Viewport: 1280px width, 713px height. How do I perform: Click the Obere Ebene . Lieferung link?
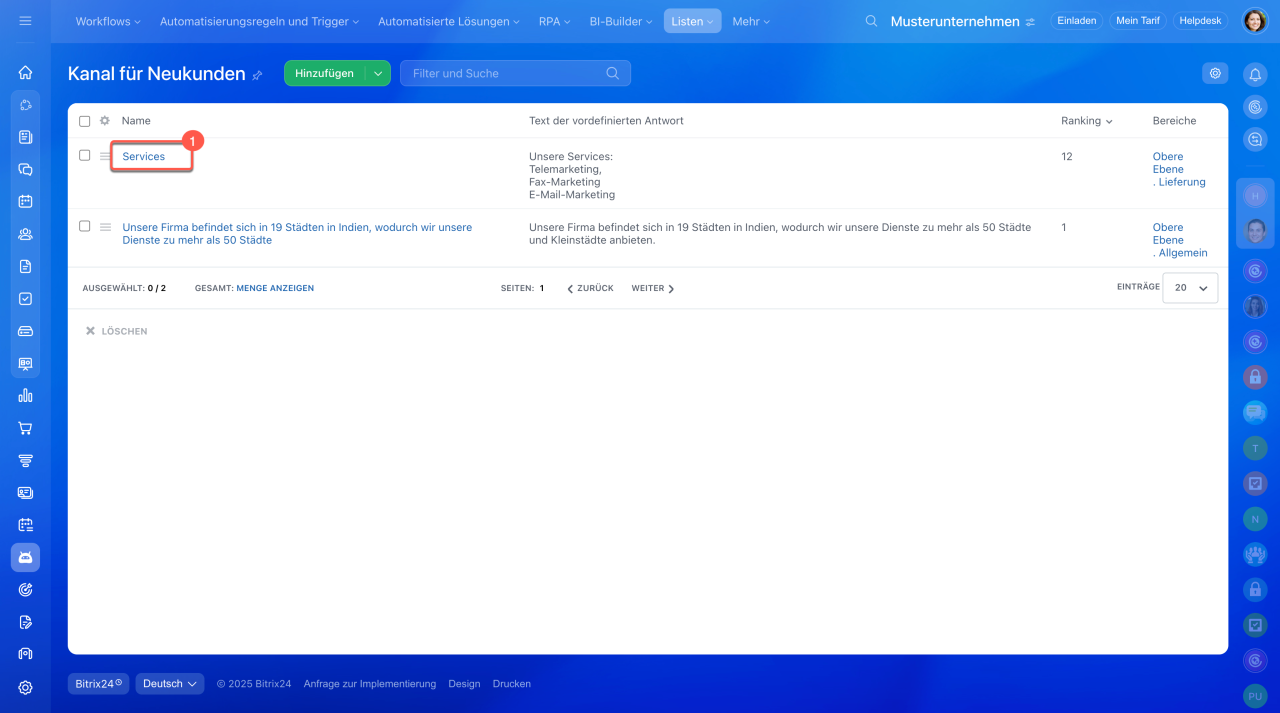pos(1179,169)
